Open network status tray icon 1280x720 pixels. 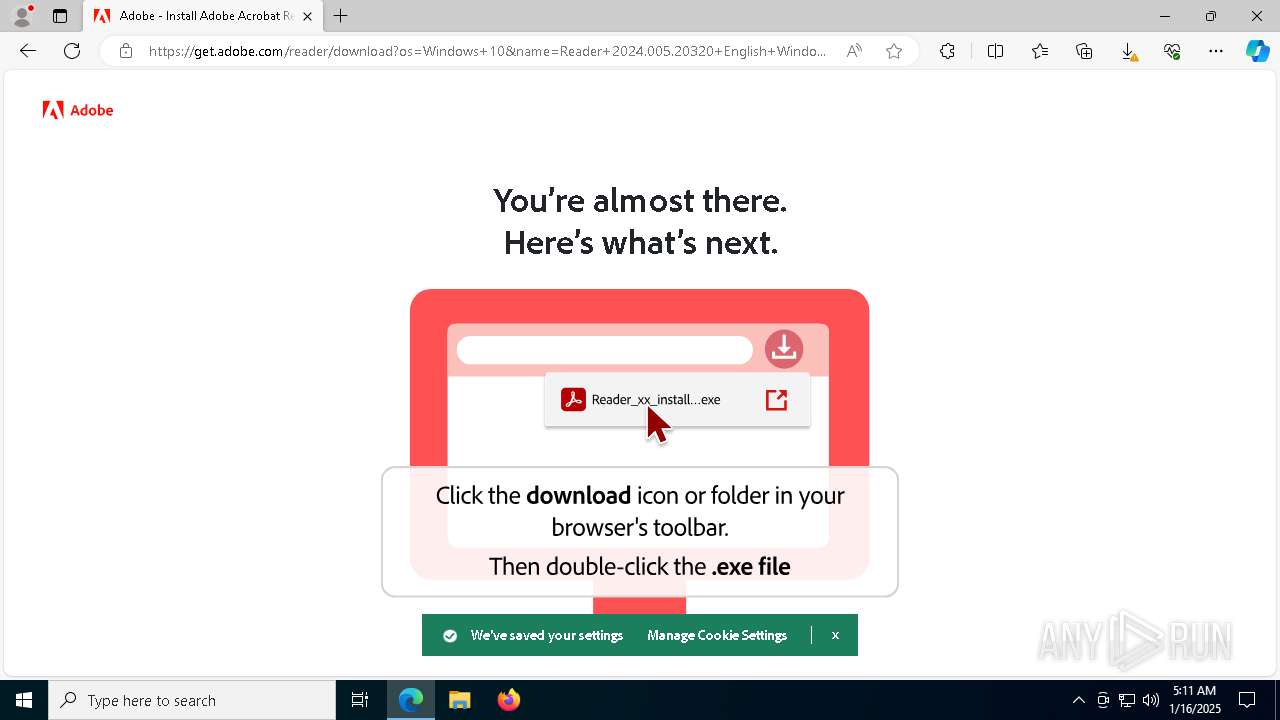[1127, 700]
